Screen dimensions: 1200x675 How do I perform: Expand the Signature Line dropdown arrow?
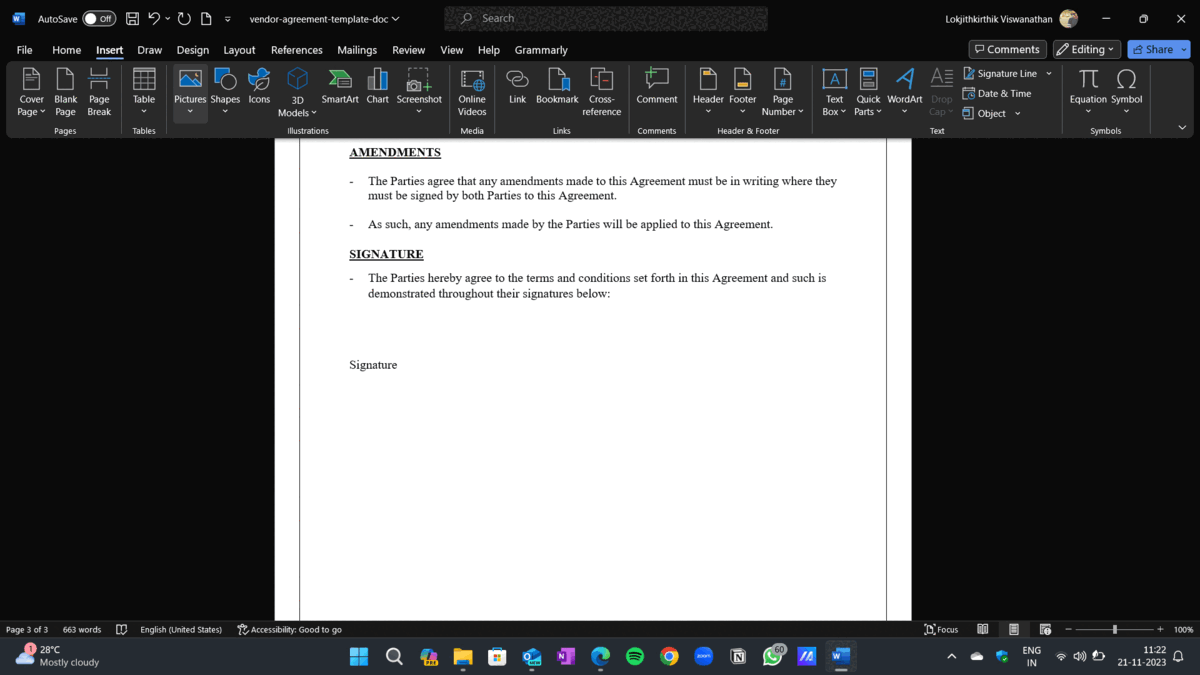[1049, 74]
